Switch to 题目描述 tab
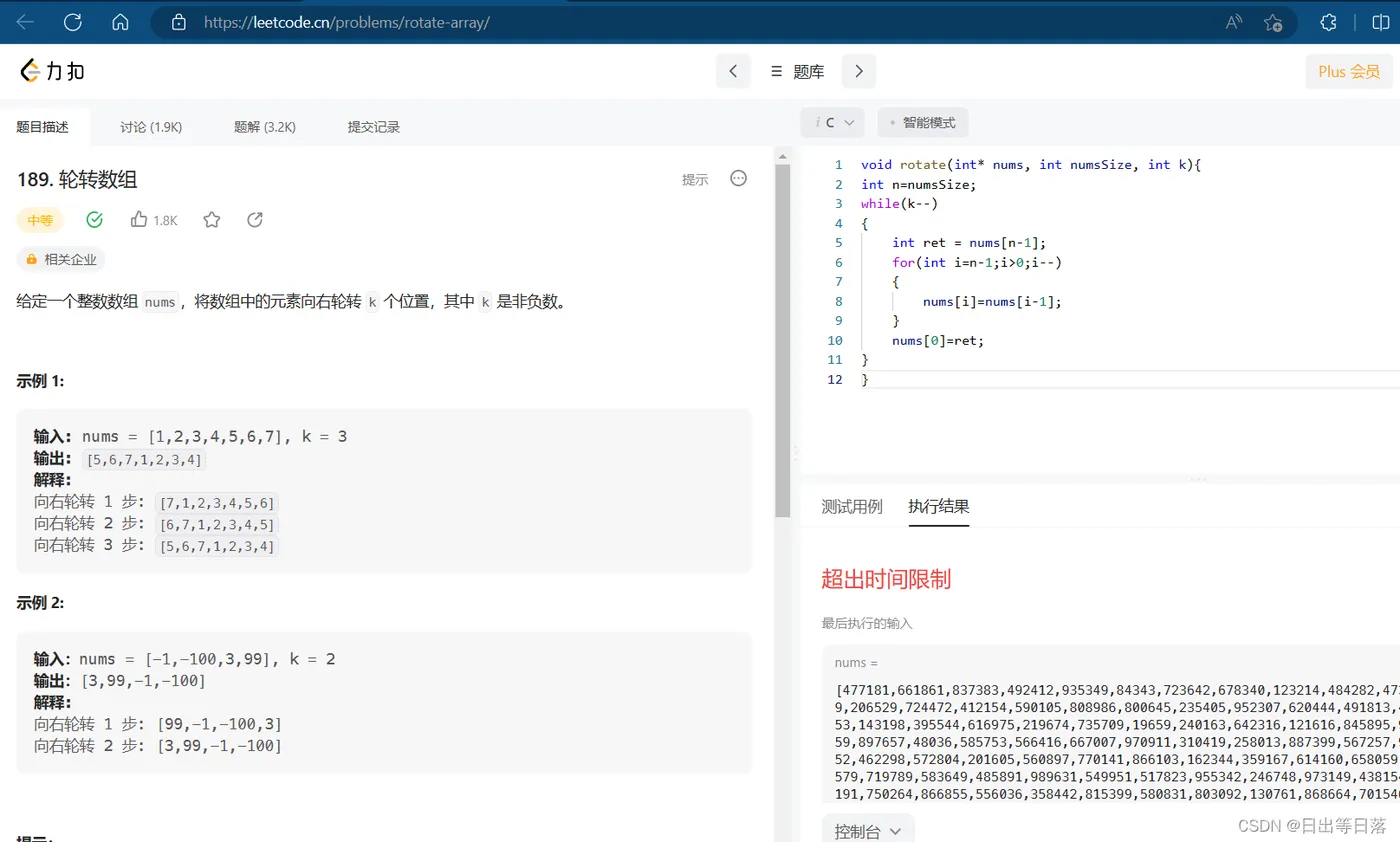This screenshot has width=1400, height=842. tap(43, 127)
